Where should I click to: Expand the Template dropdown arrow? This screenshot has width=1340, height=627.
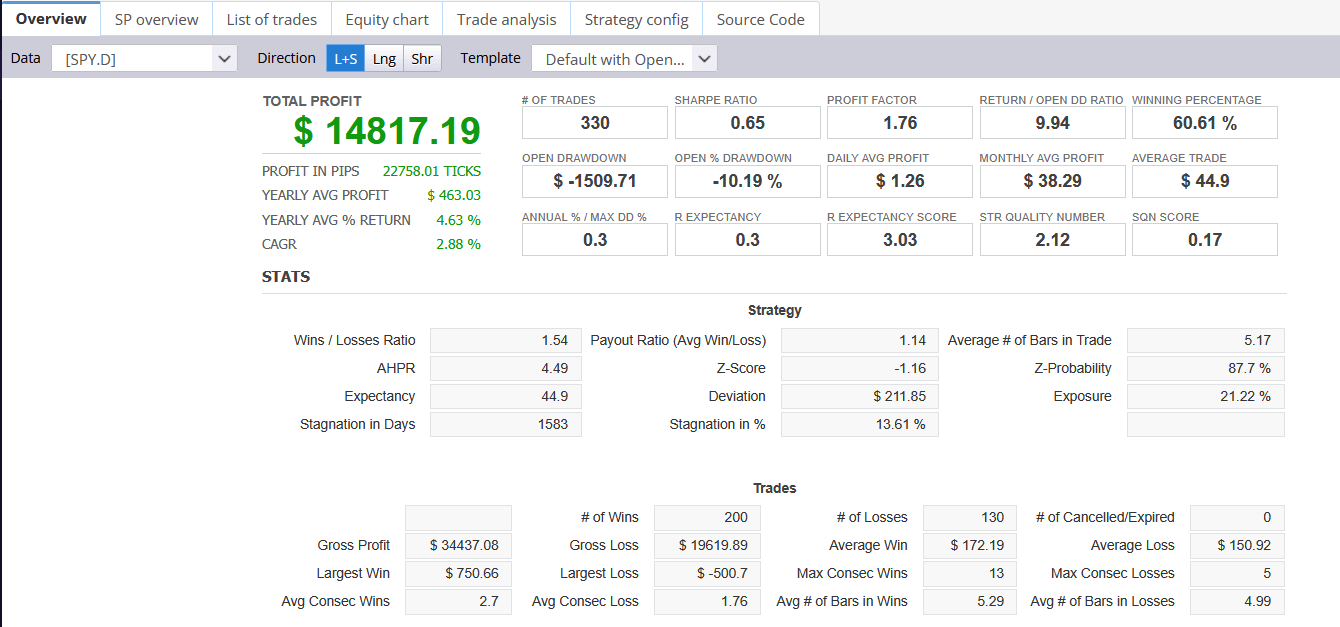705,59
